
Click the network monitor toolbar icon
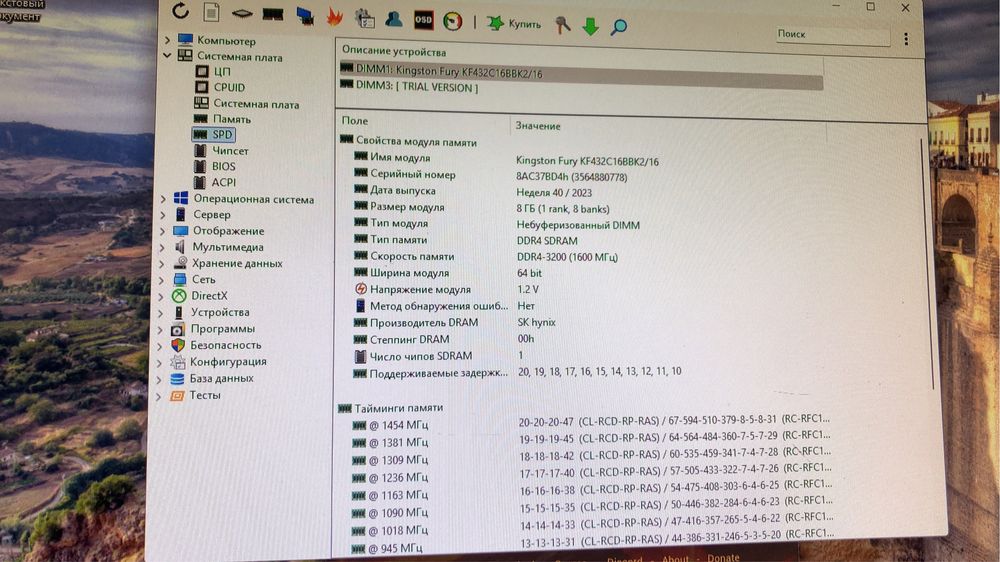pyautogui.click(x=305, y=16)
